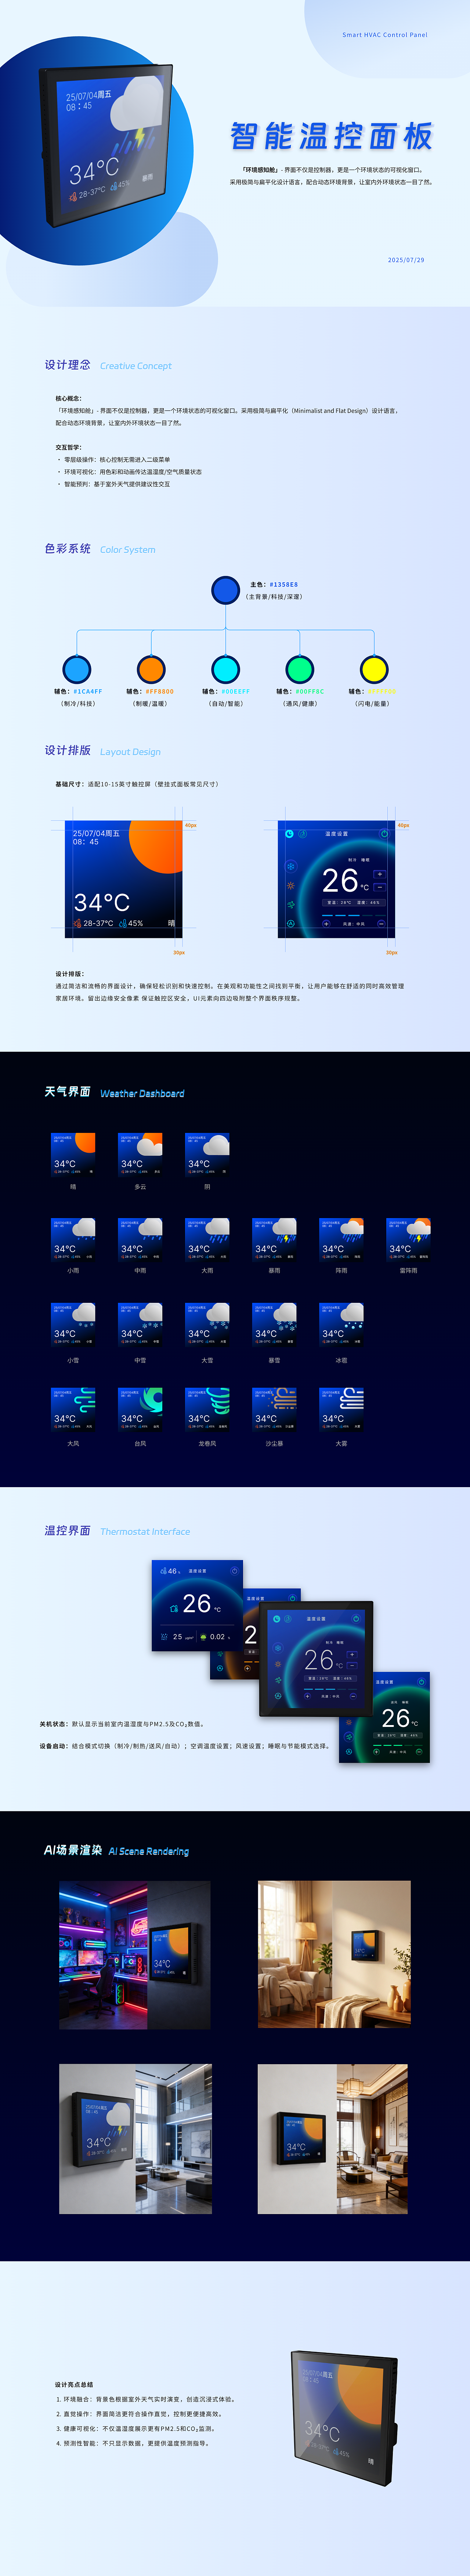Open the cyberpunk gaming room render
The width and height of the screenshot is (470, 2576).
[x=135, y=1954]
